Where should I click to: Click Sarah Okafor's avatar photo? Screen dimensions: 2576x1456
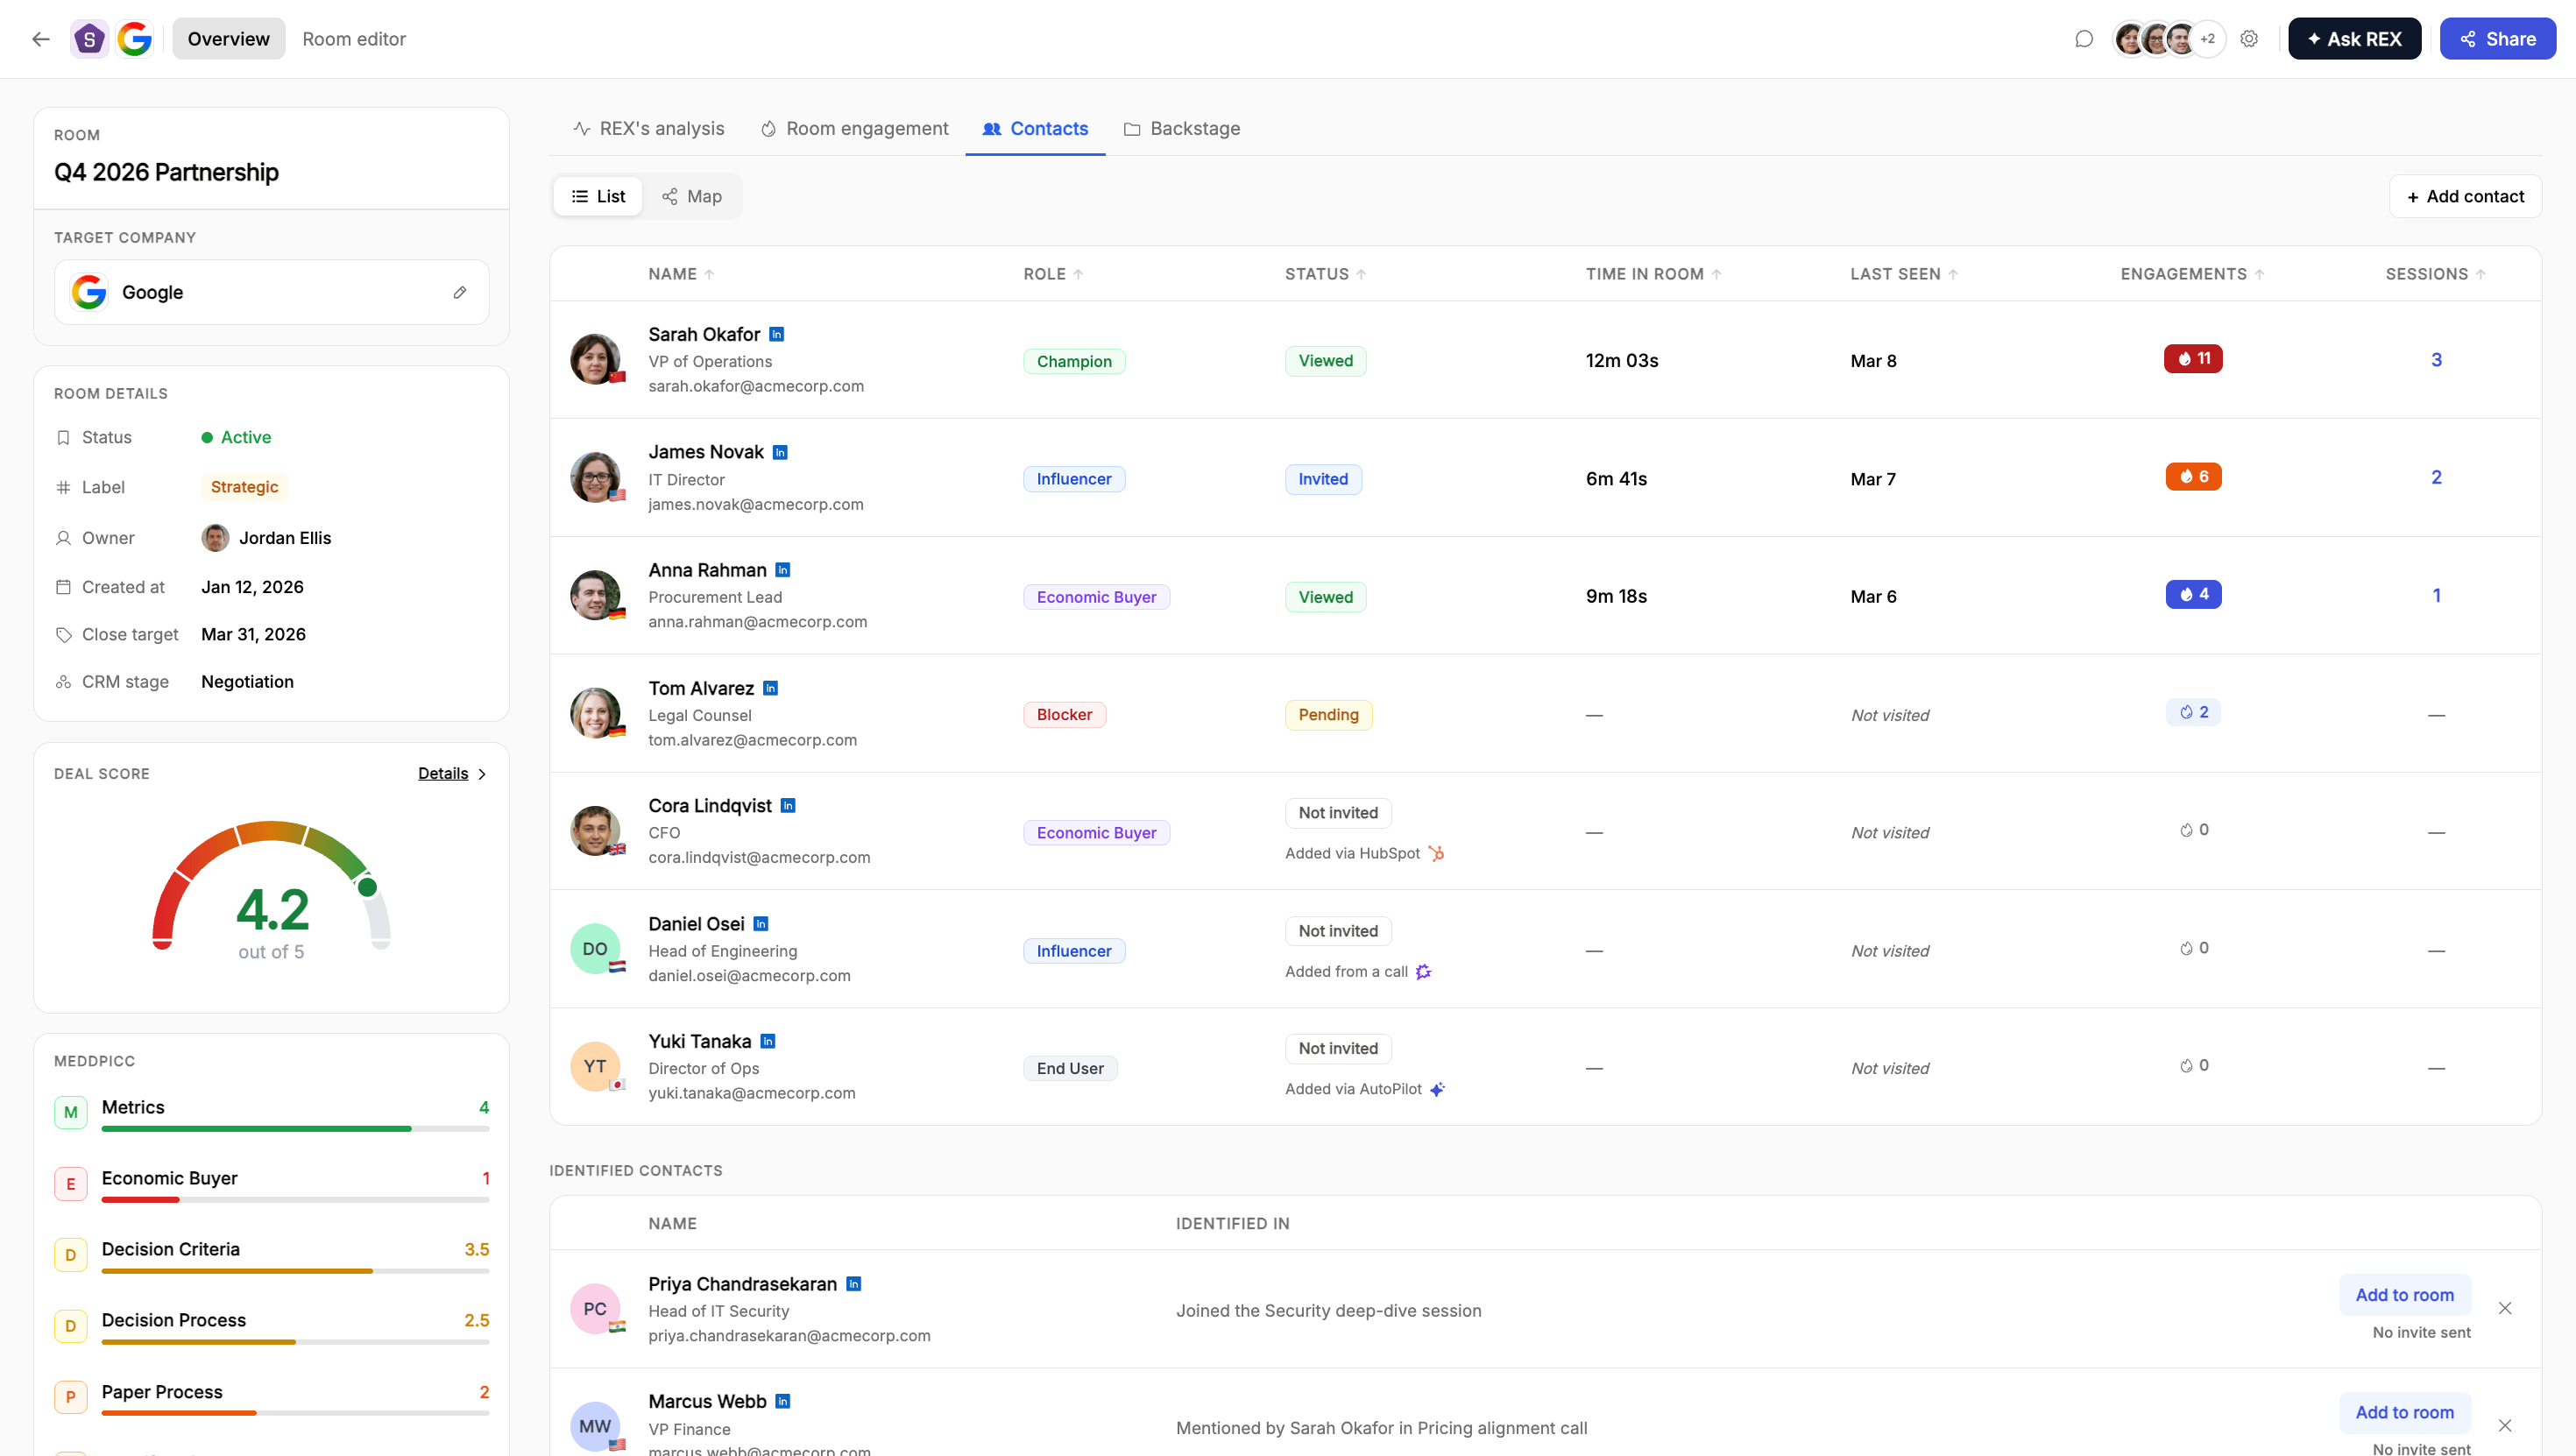(x=595, y=359)
